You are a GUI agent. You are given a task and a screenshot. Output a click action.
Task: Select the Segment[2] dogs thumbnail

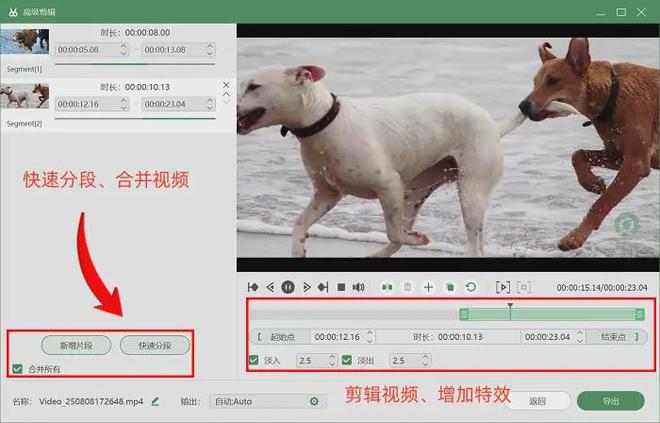(25, 96)
